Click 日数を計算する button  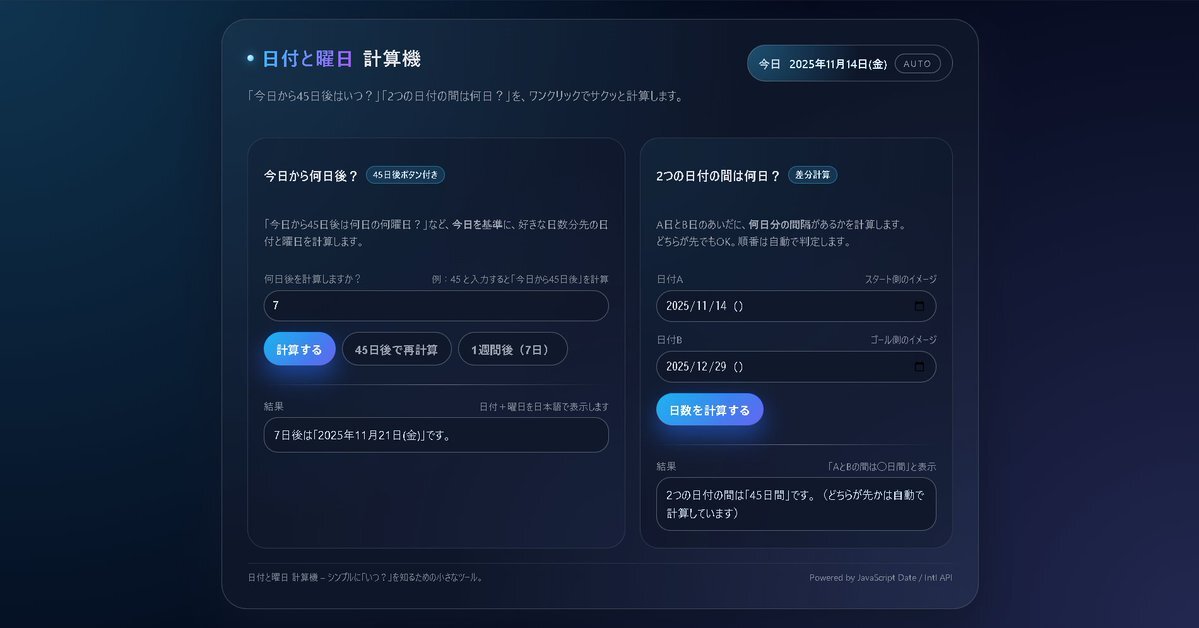710,409
